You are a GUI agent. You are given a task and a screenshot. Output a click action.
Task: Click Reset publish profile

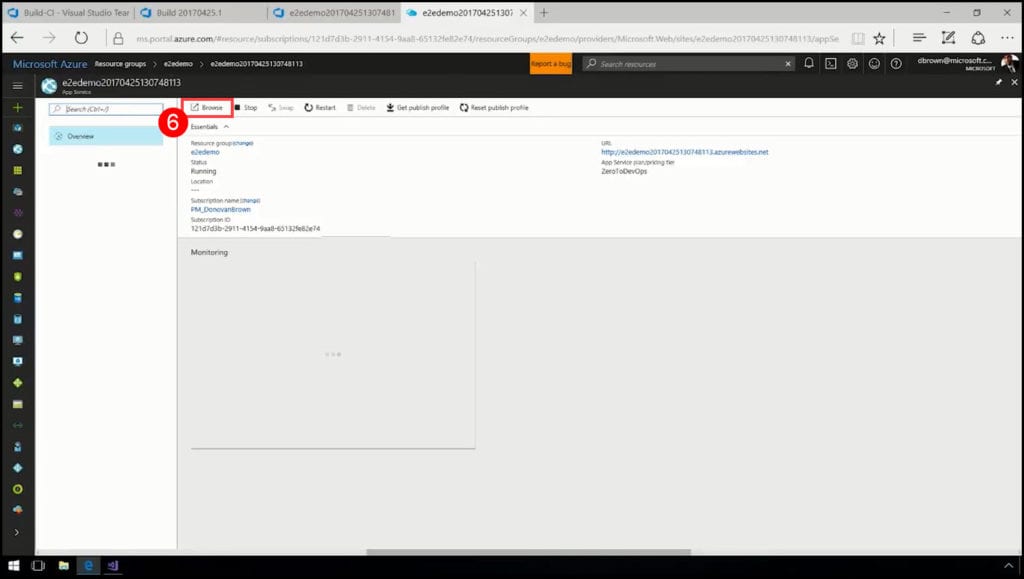pos(494,108)
